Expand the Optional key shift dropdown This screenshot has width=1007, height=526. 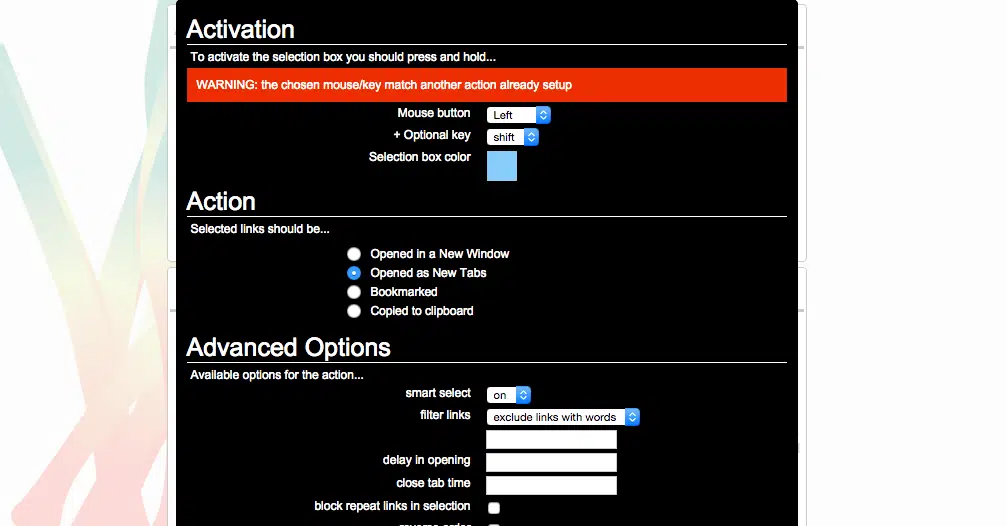[x=512, y=137]
